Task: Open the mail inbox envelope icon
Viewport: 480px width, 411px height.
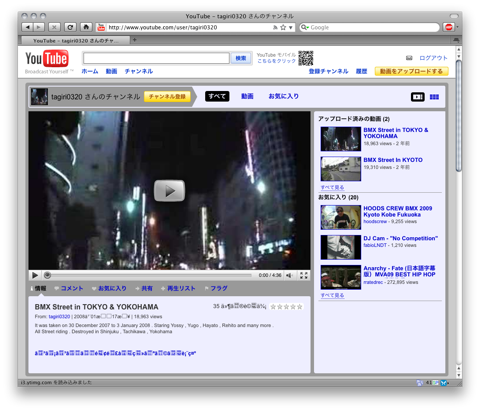Action: coord(409,58)
